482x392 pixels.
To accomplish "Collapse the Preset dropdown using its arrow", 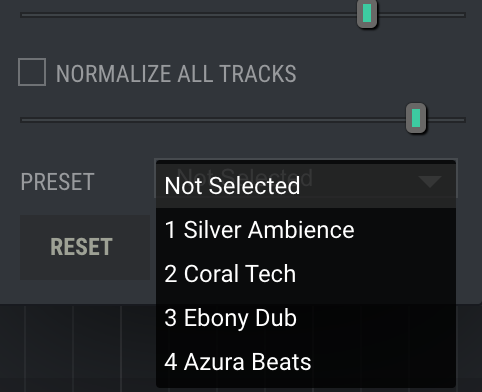I will 430,182.
